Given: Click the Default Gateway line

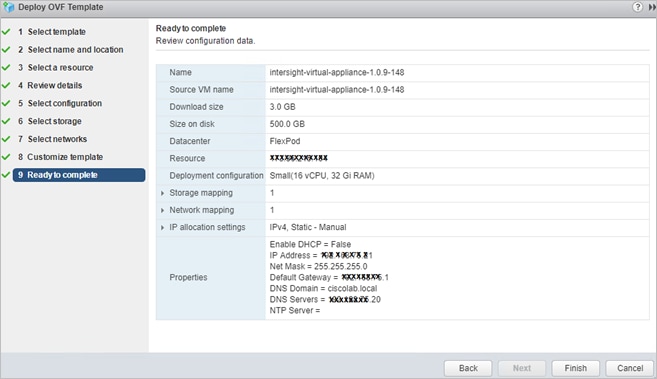Looking at the screenshot, I should click(329, 277).
